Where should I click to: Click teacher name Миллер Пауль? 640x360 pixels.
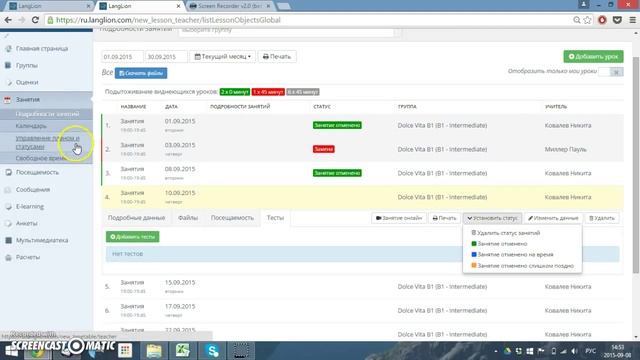pyautogui.click(x=565, y=149)
